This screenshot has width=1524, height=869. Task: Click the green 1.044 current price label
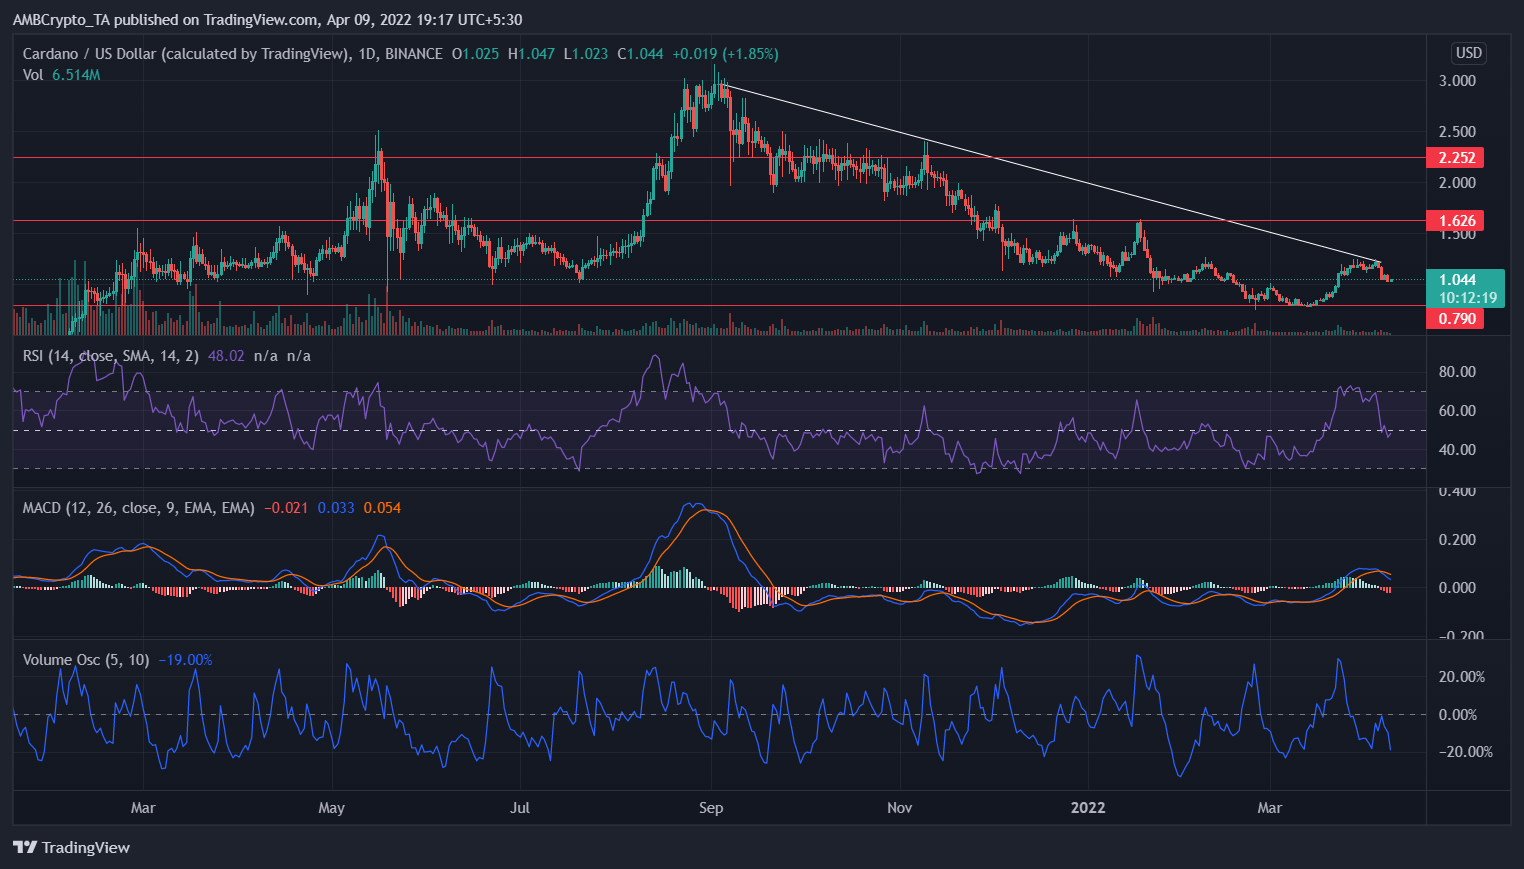click(x=1457, y=280)
